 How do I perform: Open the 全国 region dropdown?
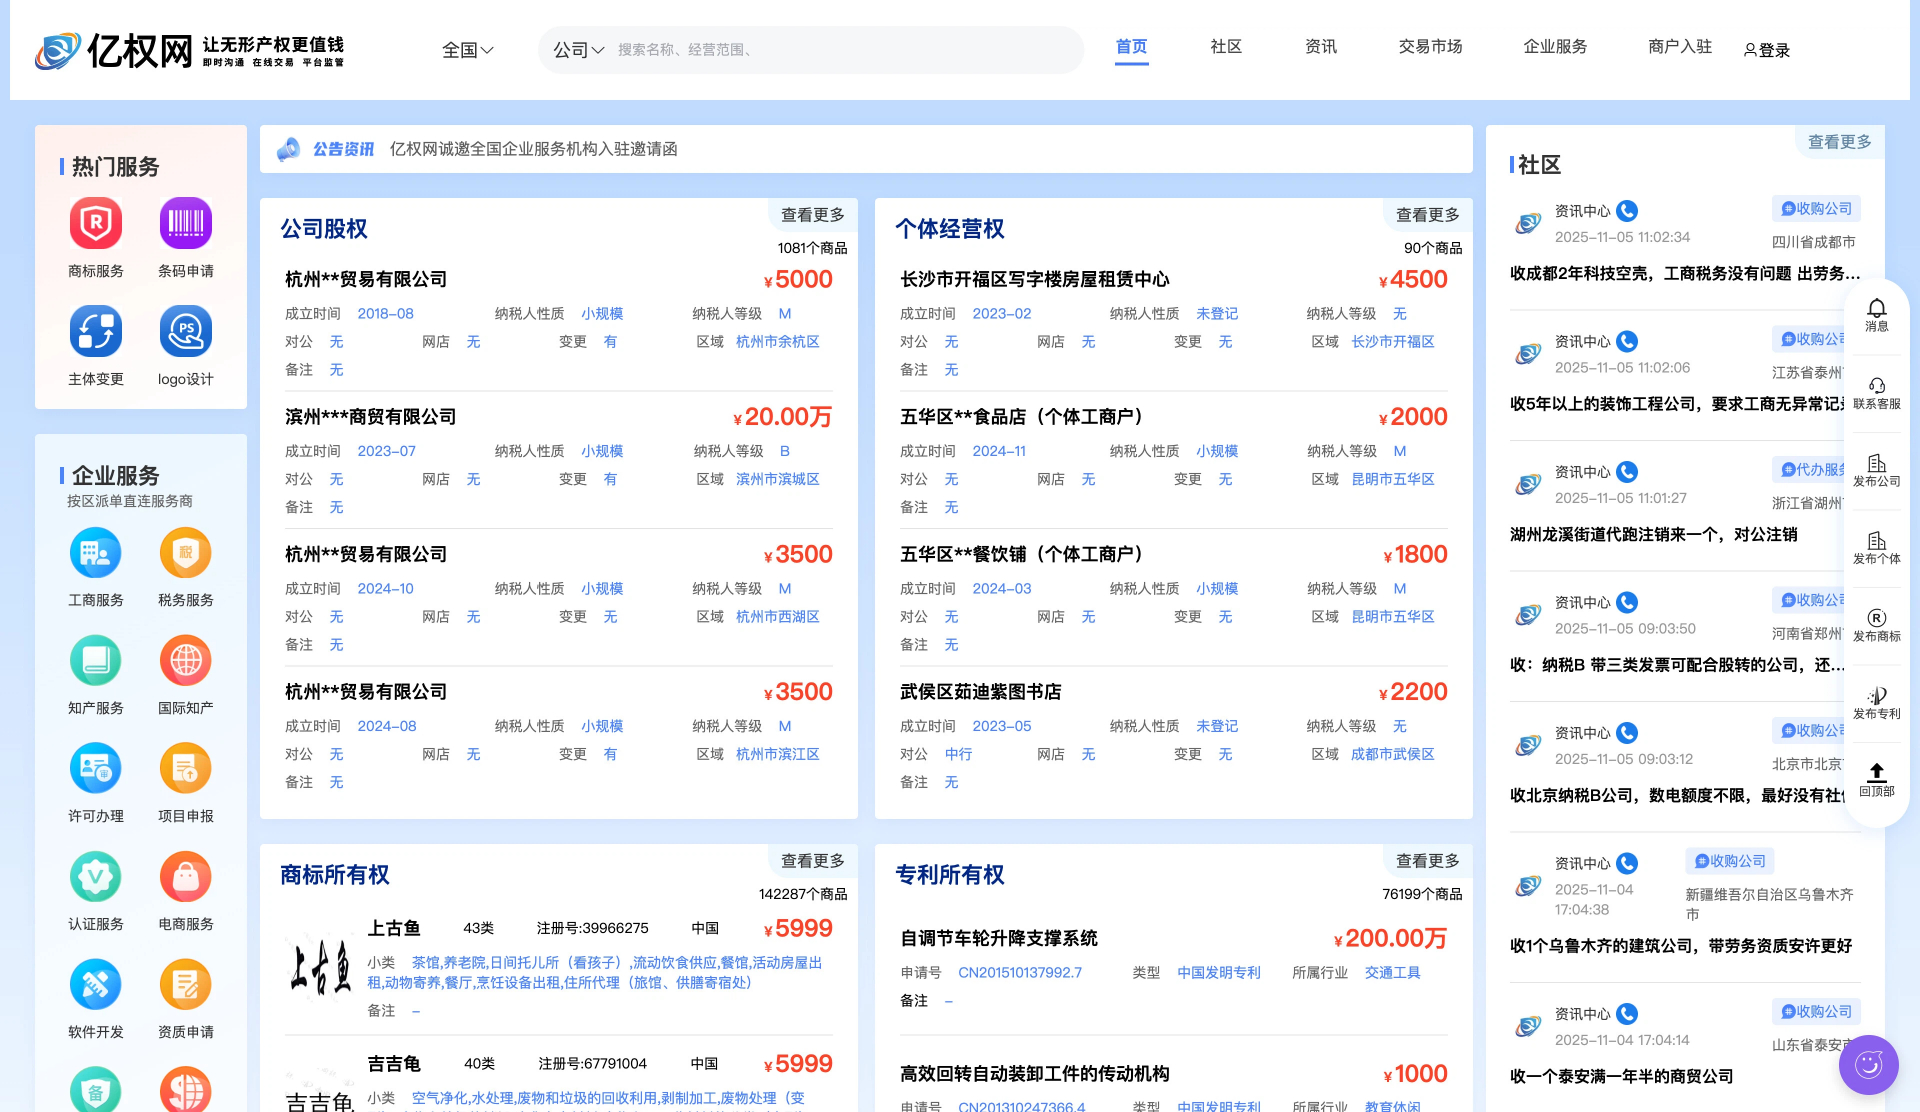[x=468, y=49]
